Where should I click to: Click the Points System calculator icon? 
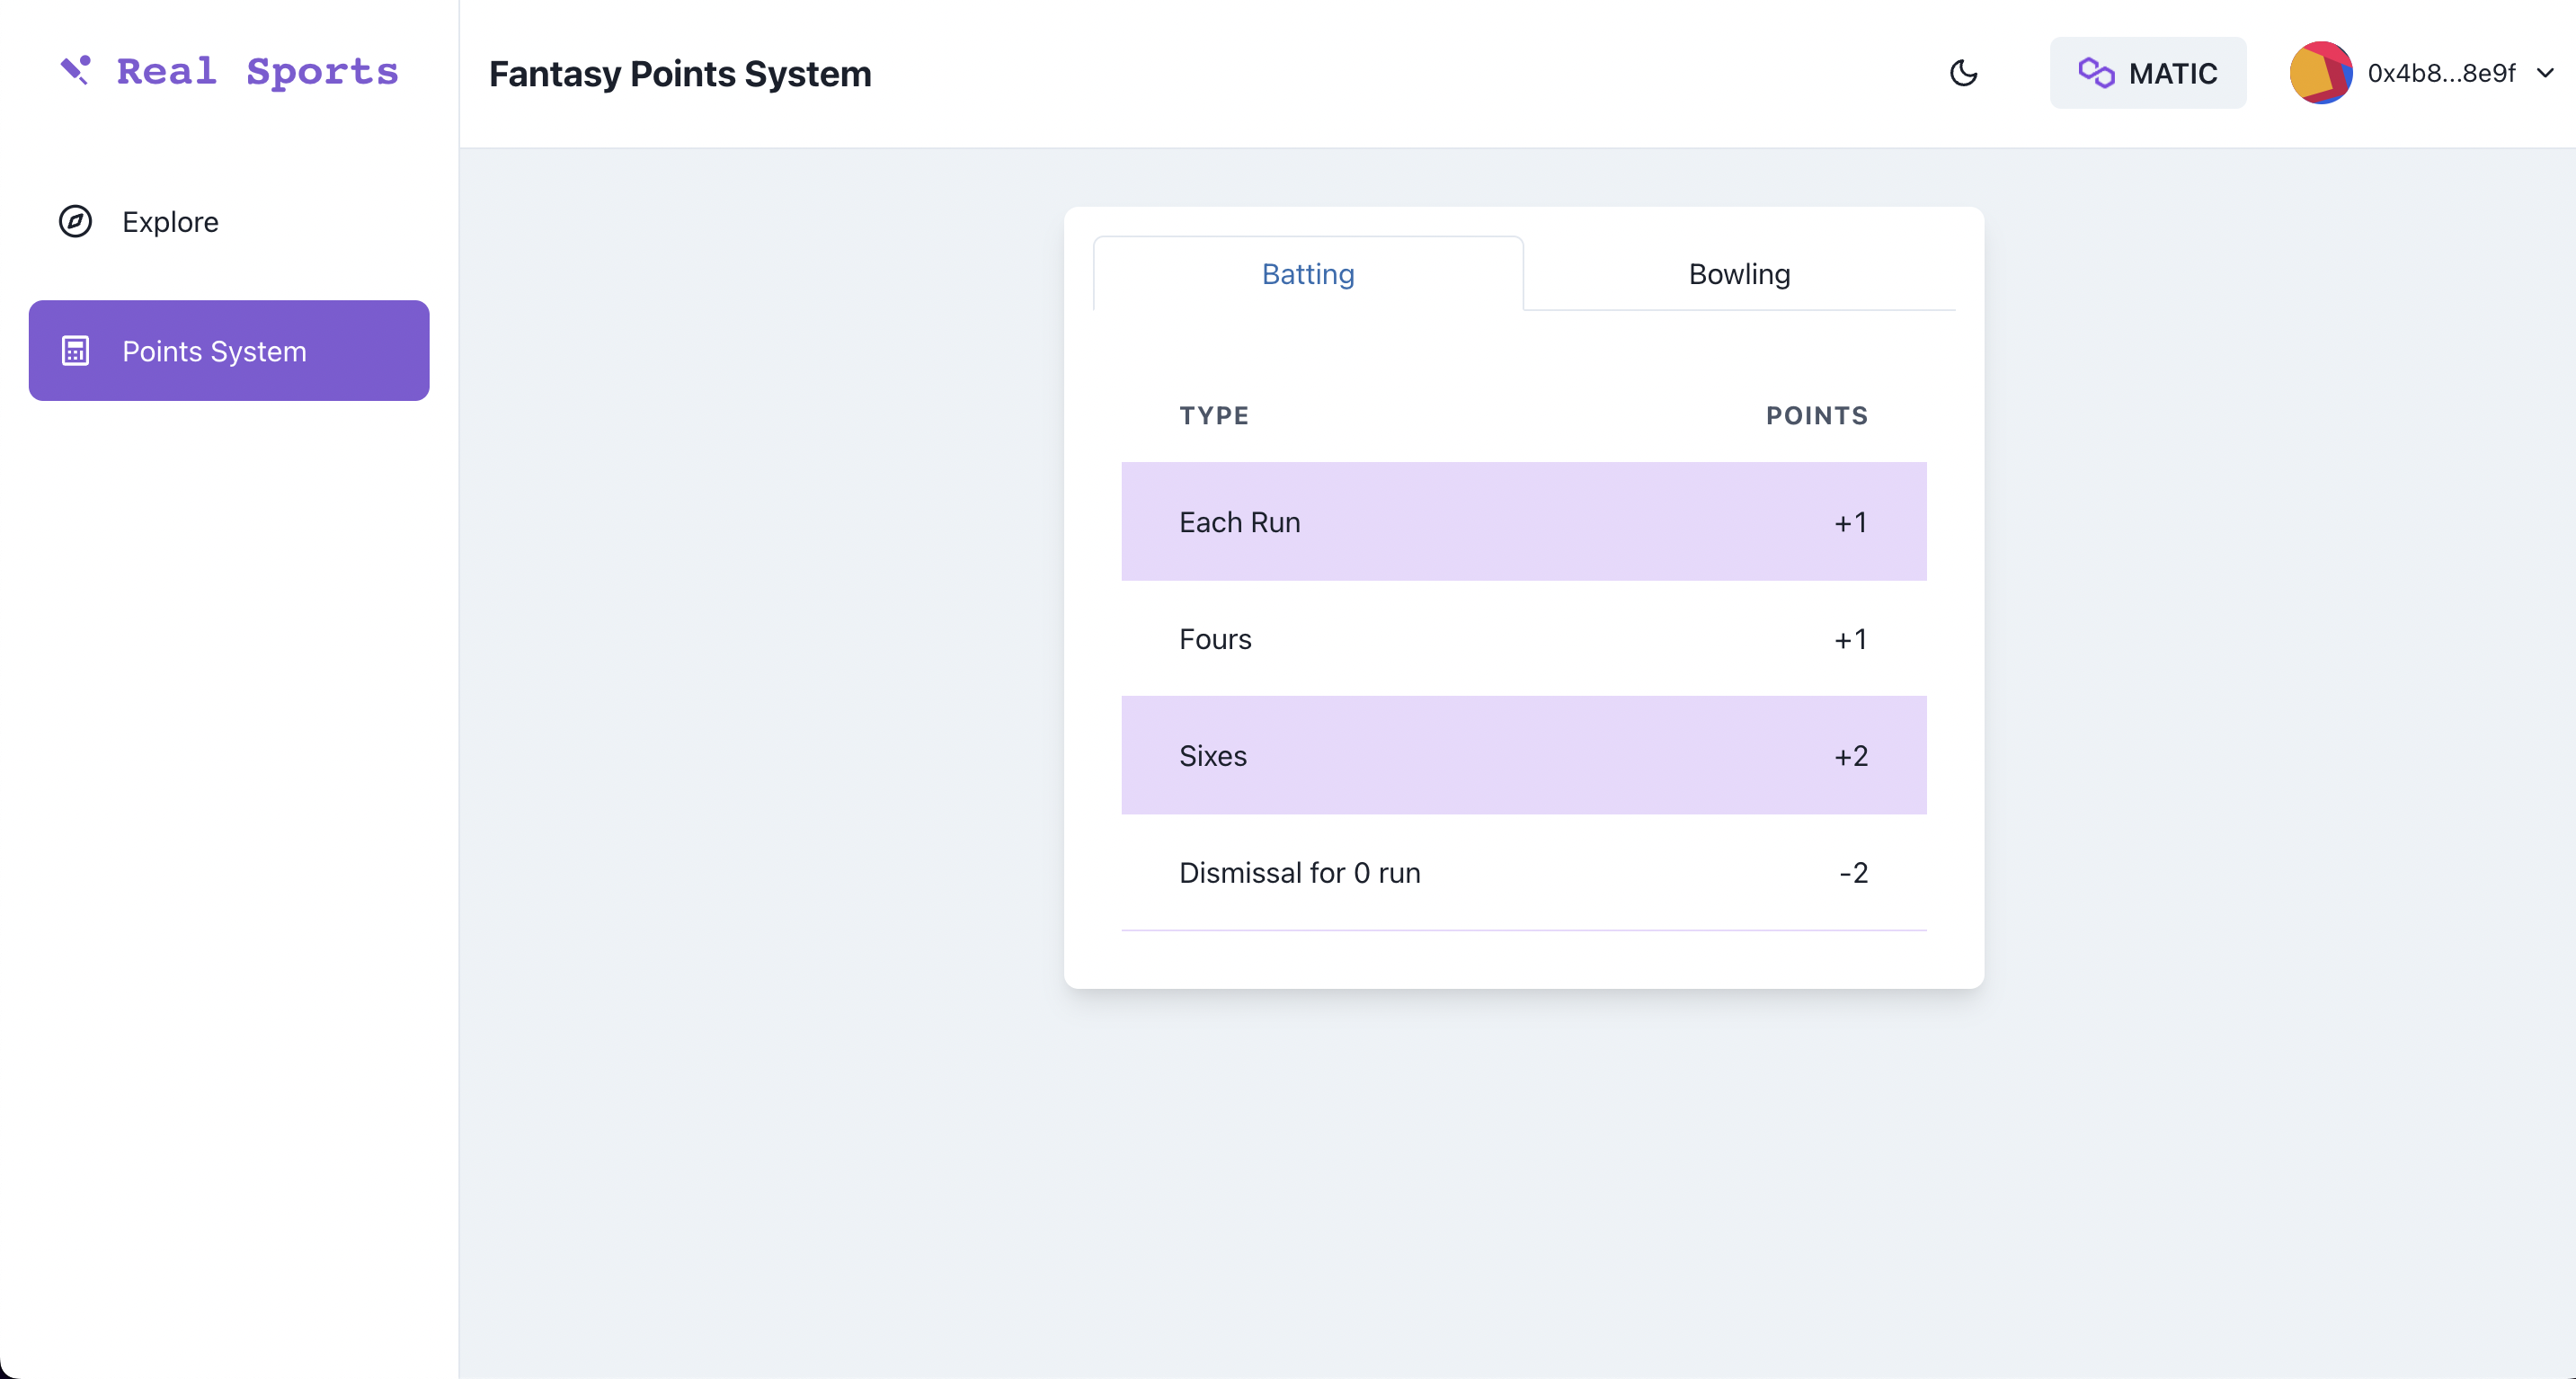tap(75, 351)
